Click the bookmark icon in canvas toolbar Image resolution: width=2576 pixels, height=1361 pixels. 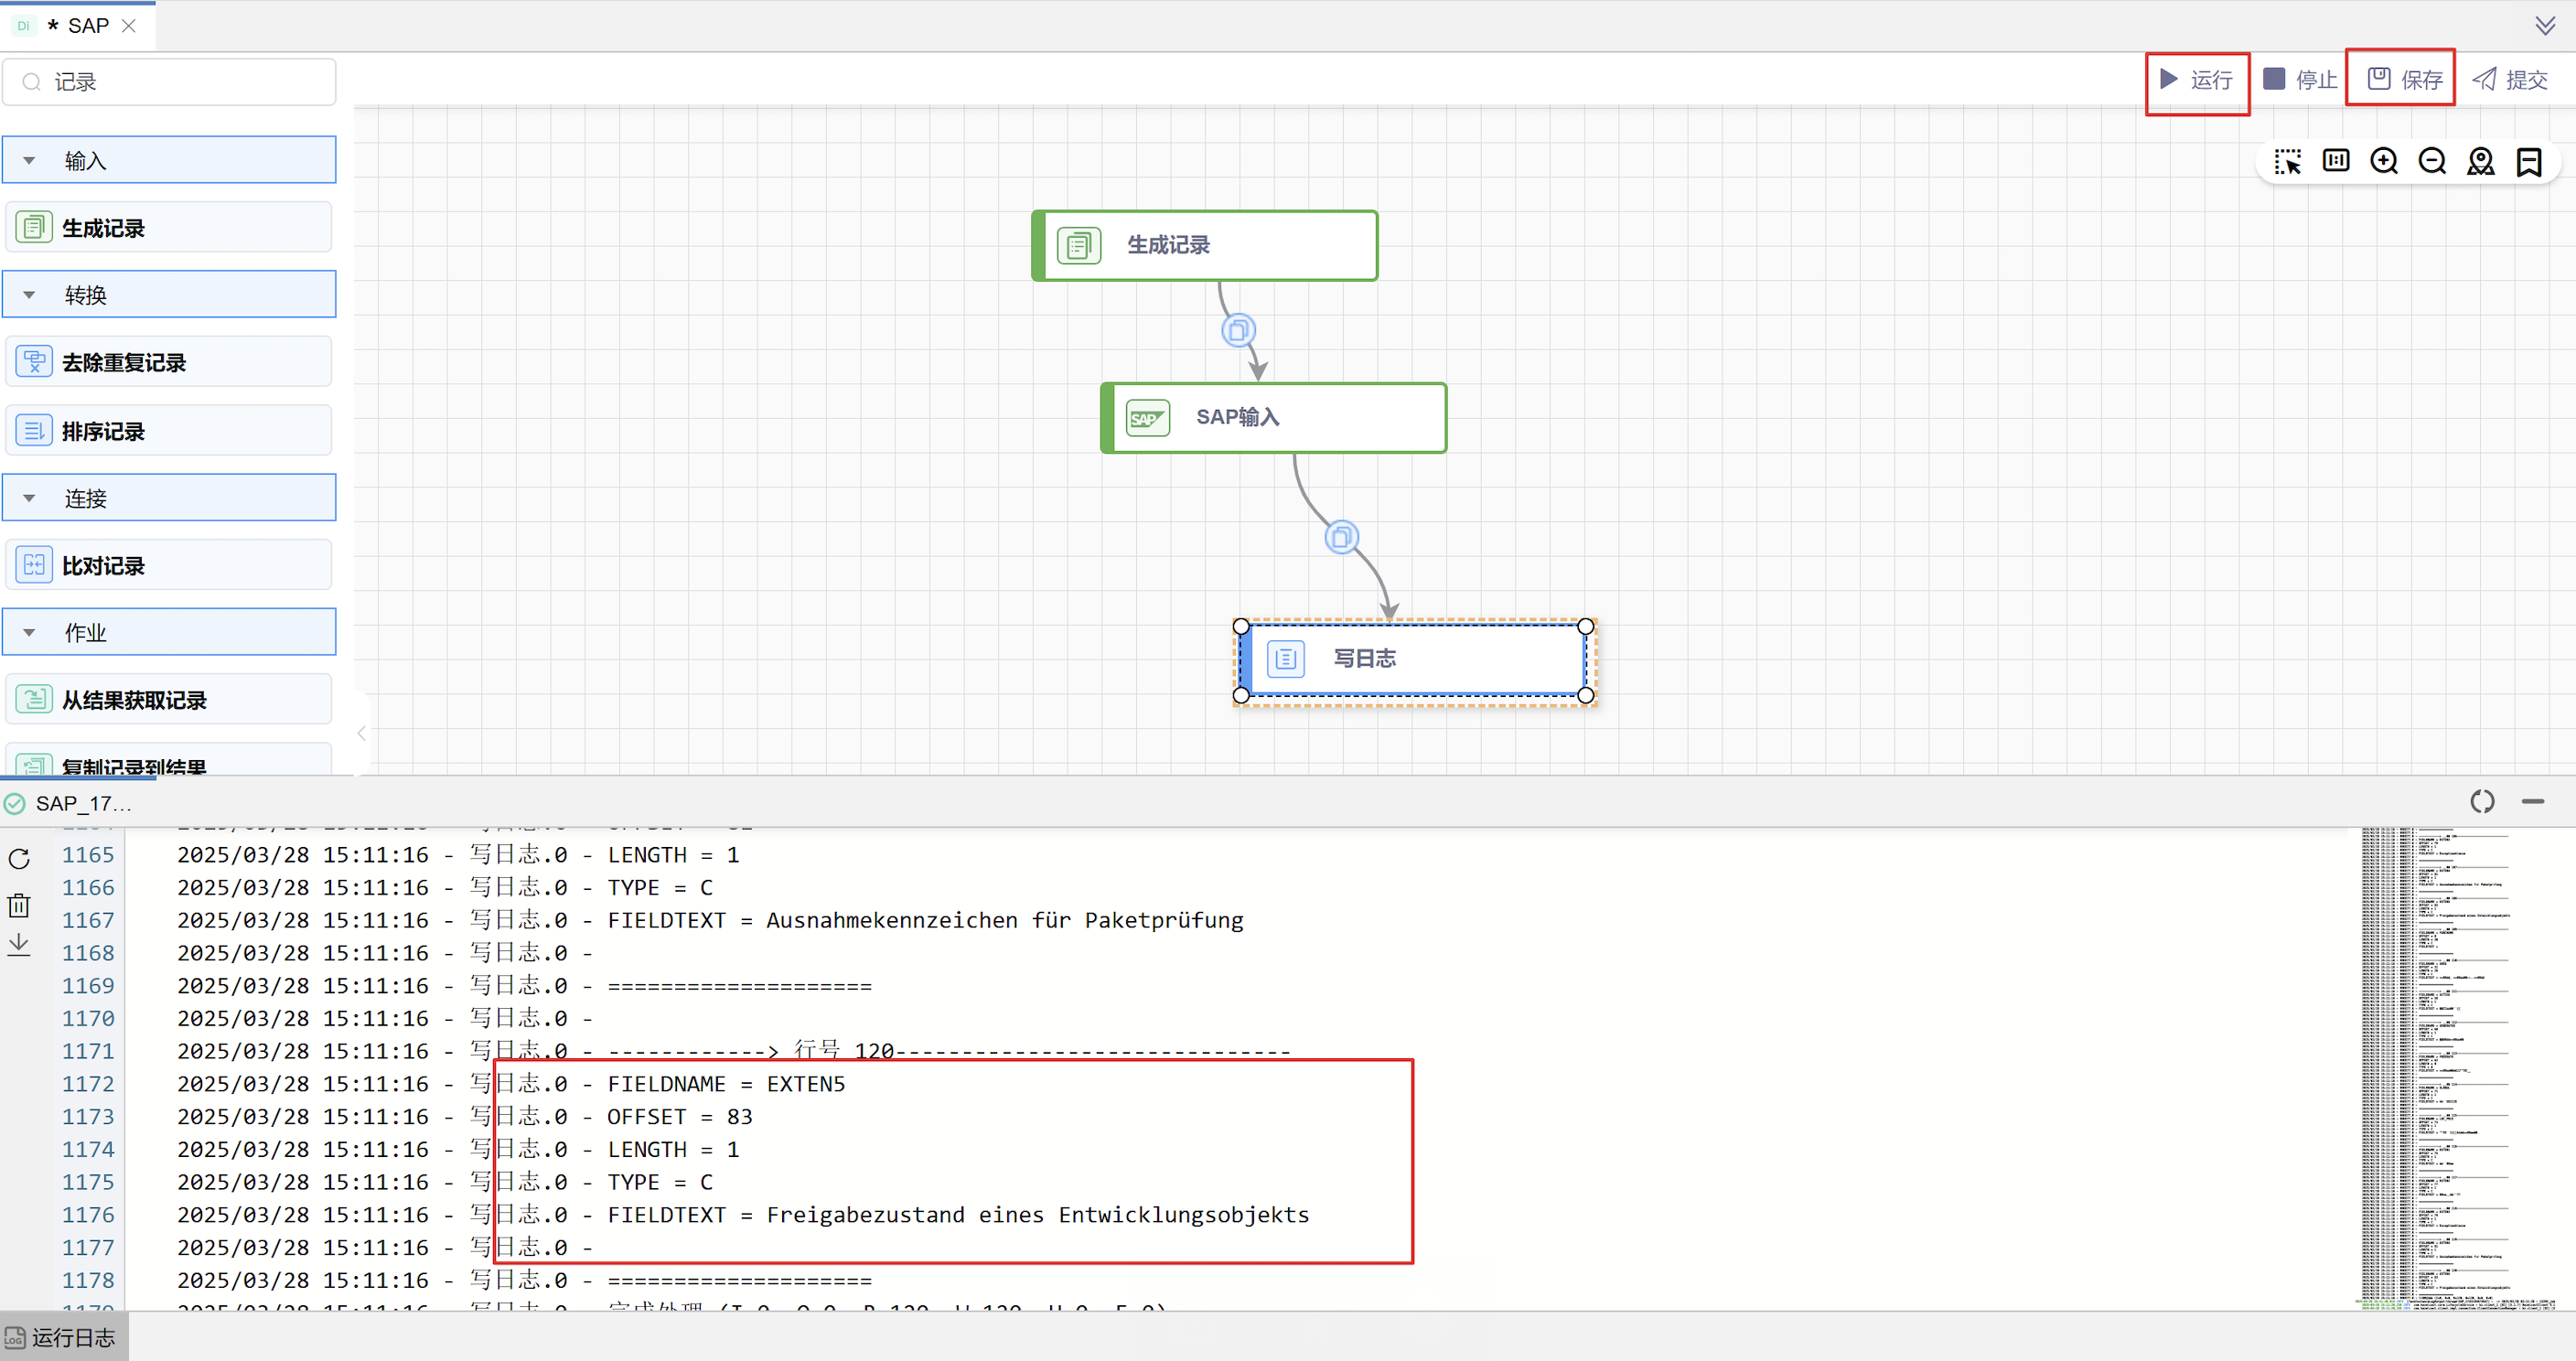(2529, 161)
